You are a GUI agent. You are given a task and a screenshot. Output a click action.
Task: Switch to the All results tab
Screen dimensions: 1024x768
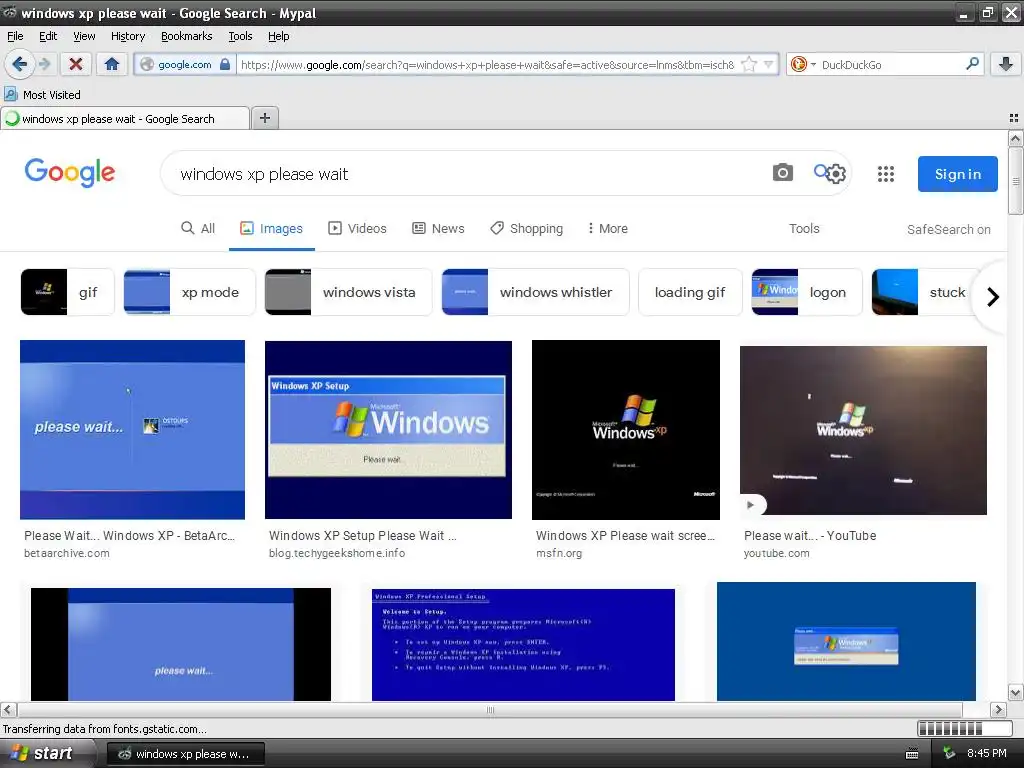click(198, 229)
